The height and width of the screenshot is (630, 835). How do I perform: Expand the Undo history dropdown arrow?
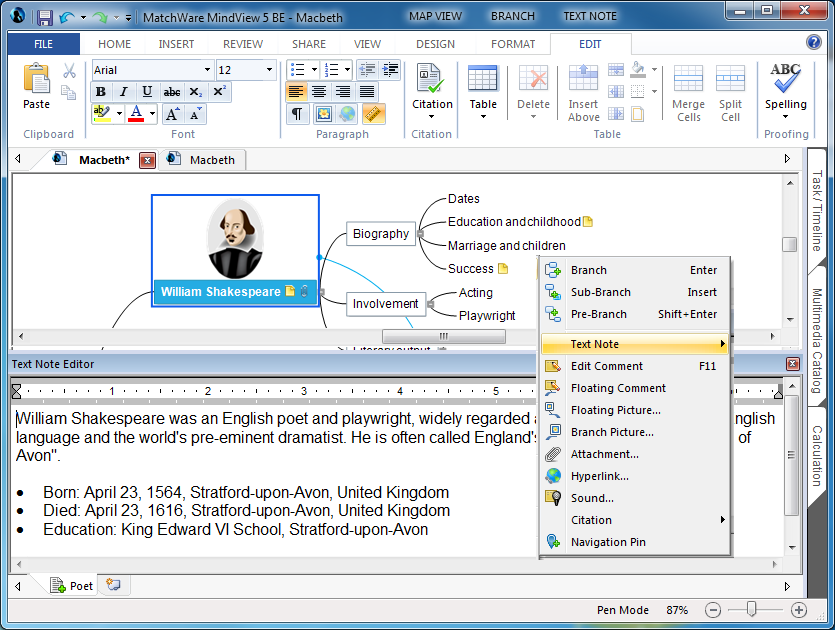(83, 18)
